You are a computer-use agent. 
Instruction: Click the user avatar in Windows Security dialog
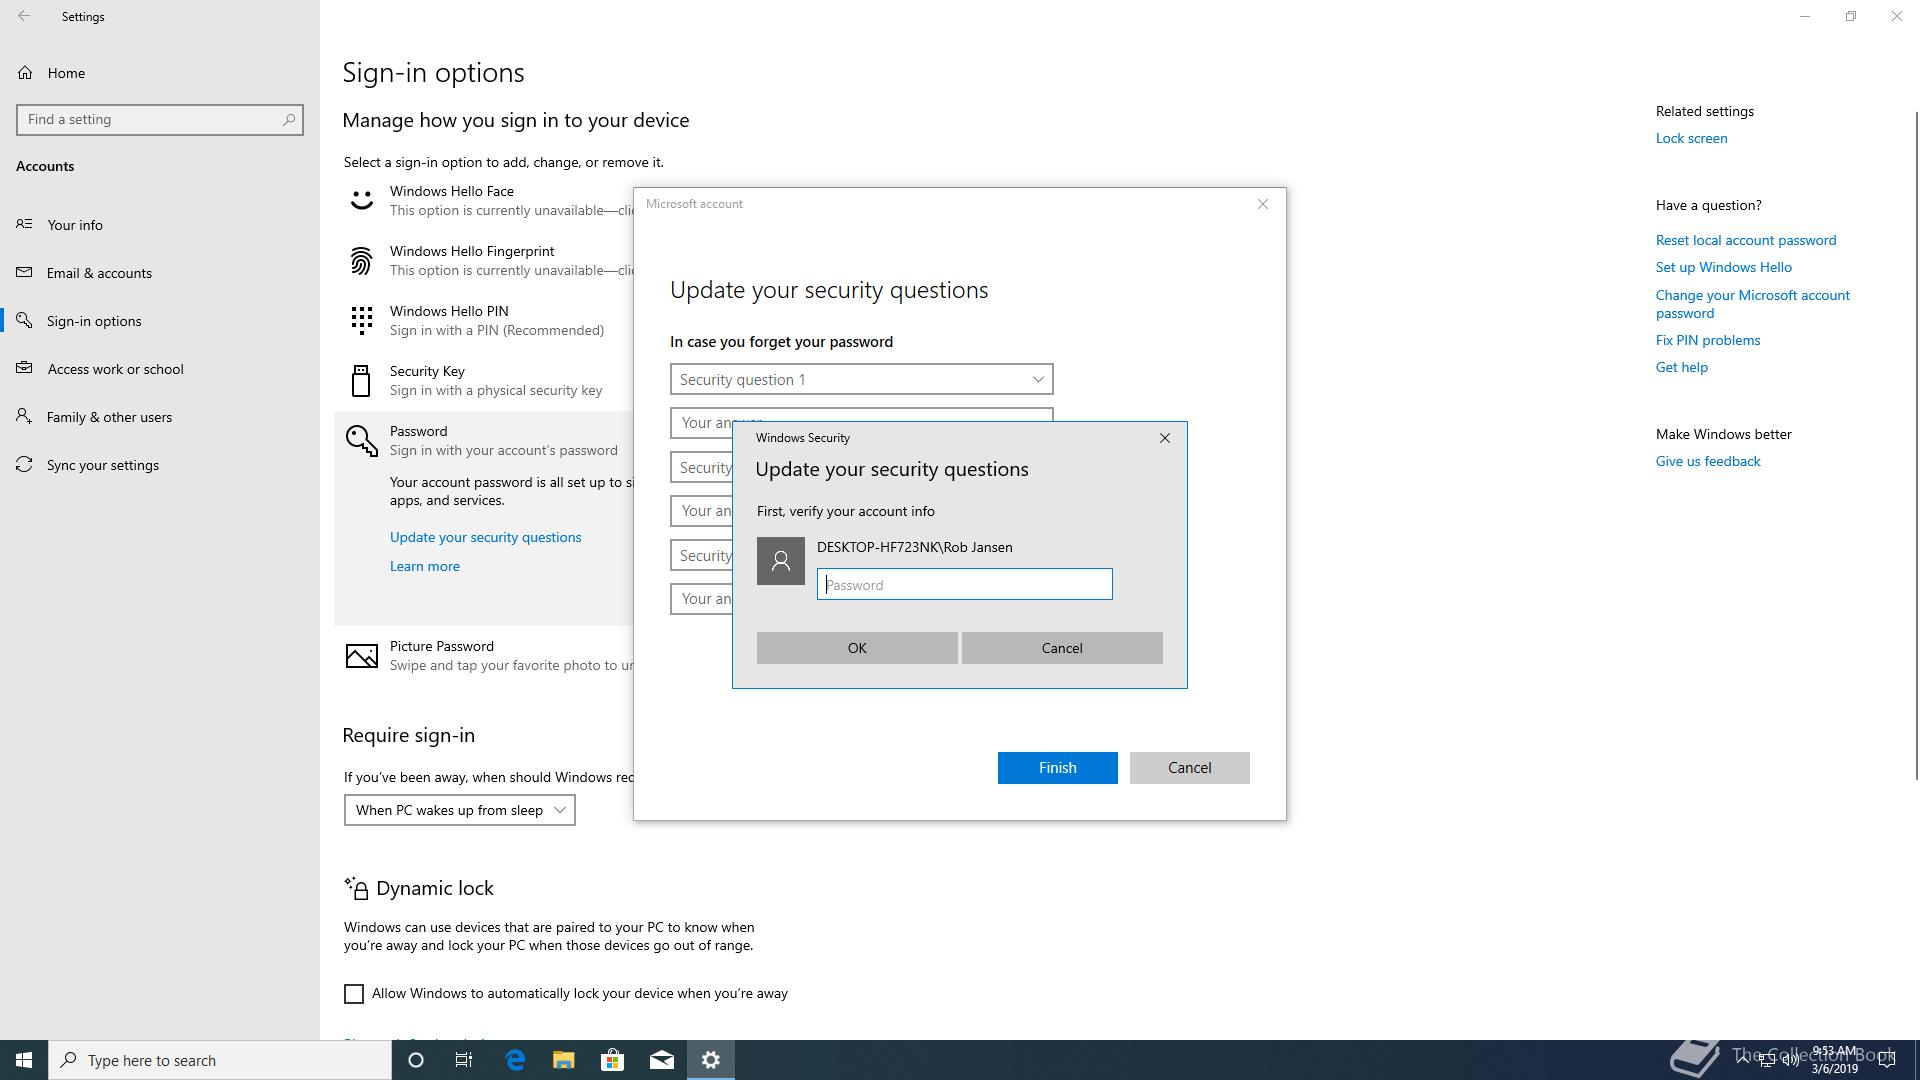[780, 561]
